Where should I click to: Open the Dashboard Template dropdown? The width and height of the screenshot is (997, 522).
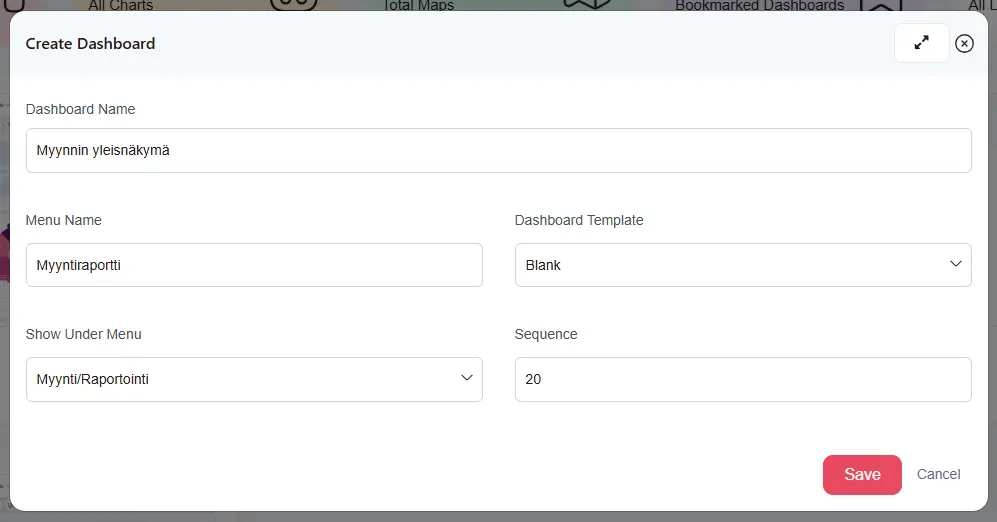coord(742,265)
